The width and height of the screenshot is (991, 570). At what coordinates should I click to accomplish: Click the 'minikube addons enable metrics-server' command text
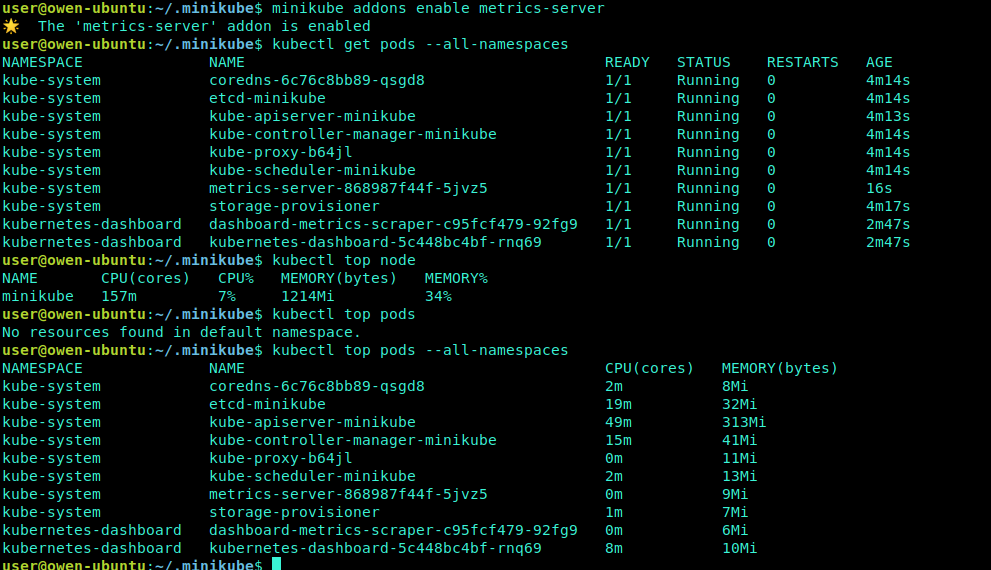click(x=438, y=8)
